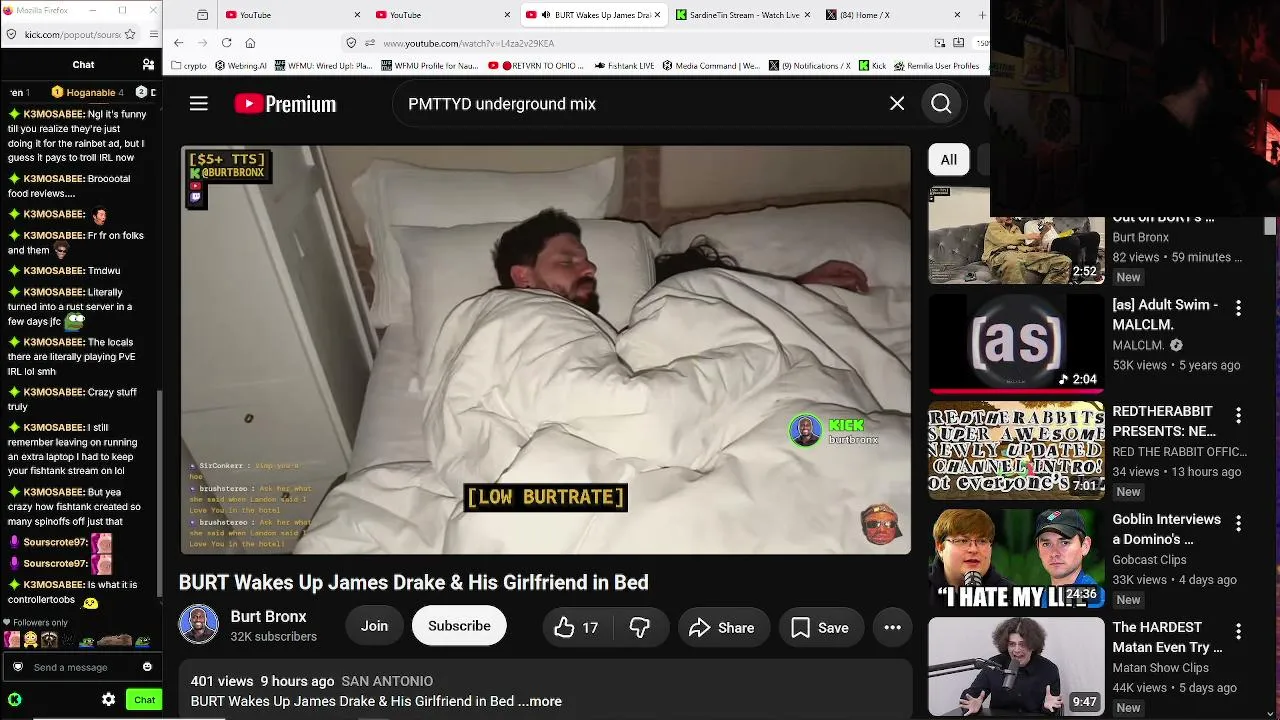Viewport: 1280px width, 720px height.
Task: Open the Firefox tab list view button
Action: (202, 15)
